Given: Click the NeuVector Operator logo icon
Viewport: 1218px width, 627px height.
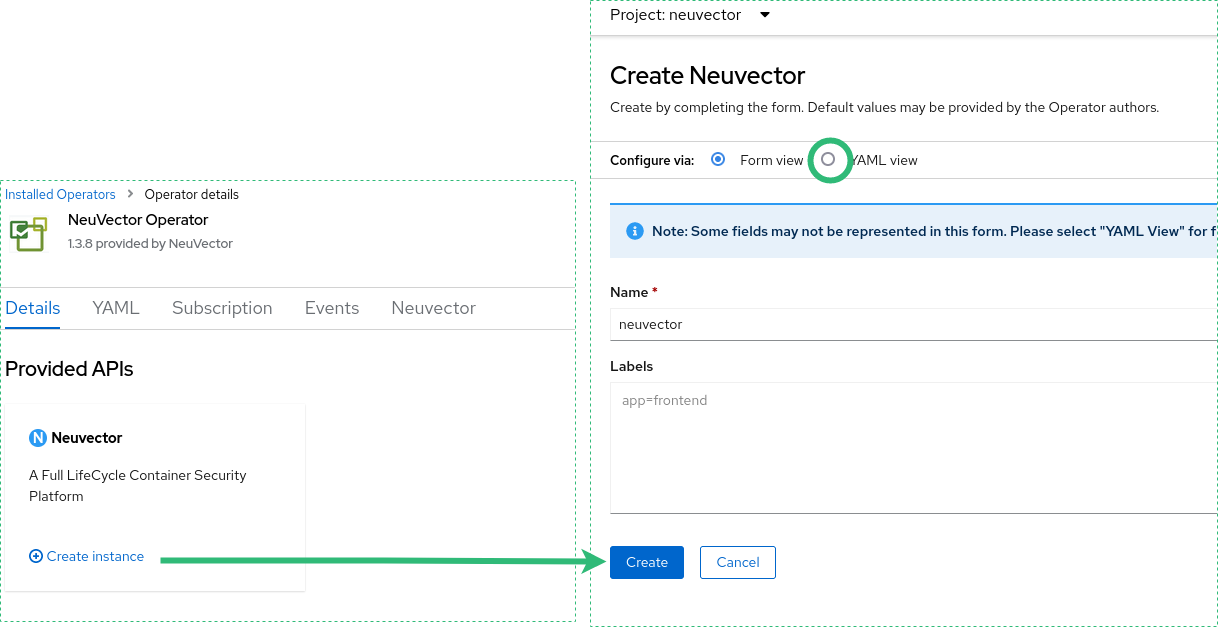Looking at the screenshot, I should tap(28, 232).
